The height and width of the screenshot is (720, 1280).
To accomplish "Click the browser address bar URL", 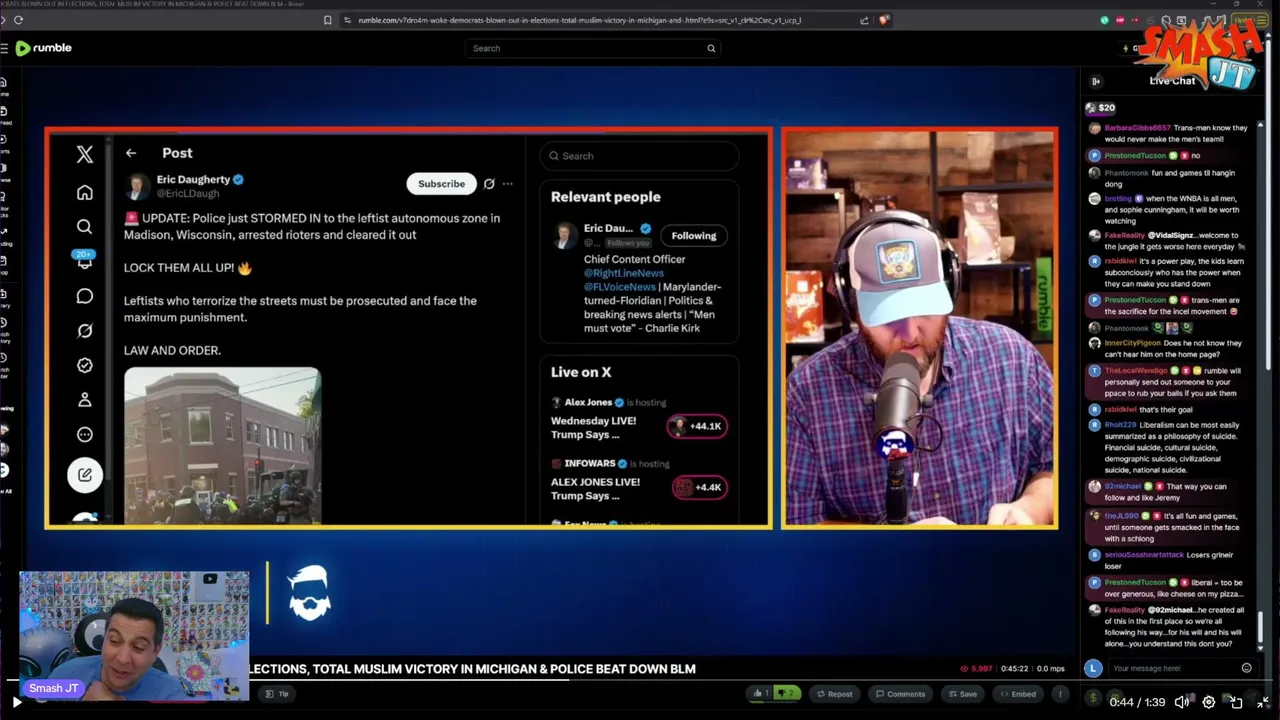I will click(x=580, y=20).
